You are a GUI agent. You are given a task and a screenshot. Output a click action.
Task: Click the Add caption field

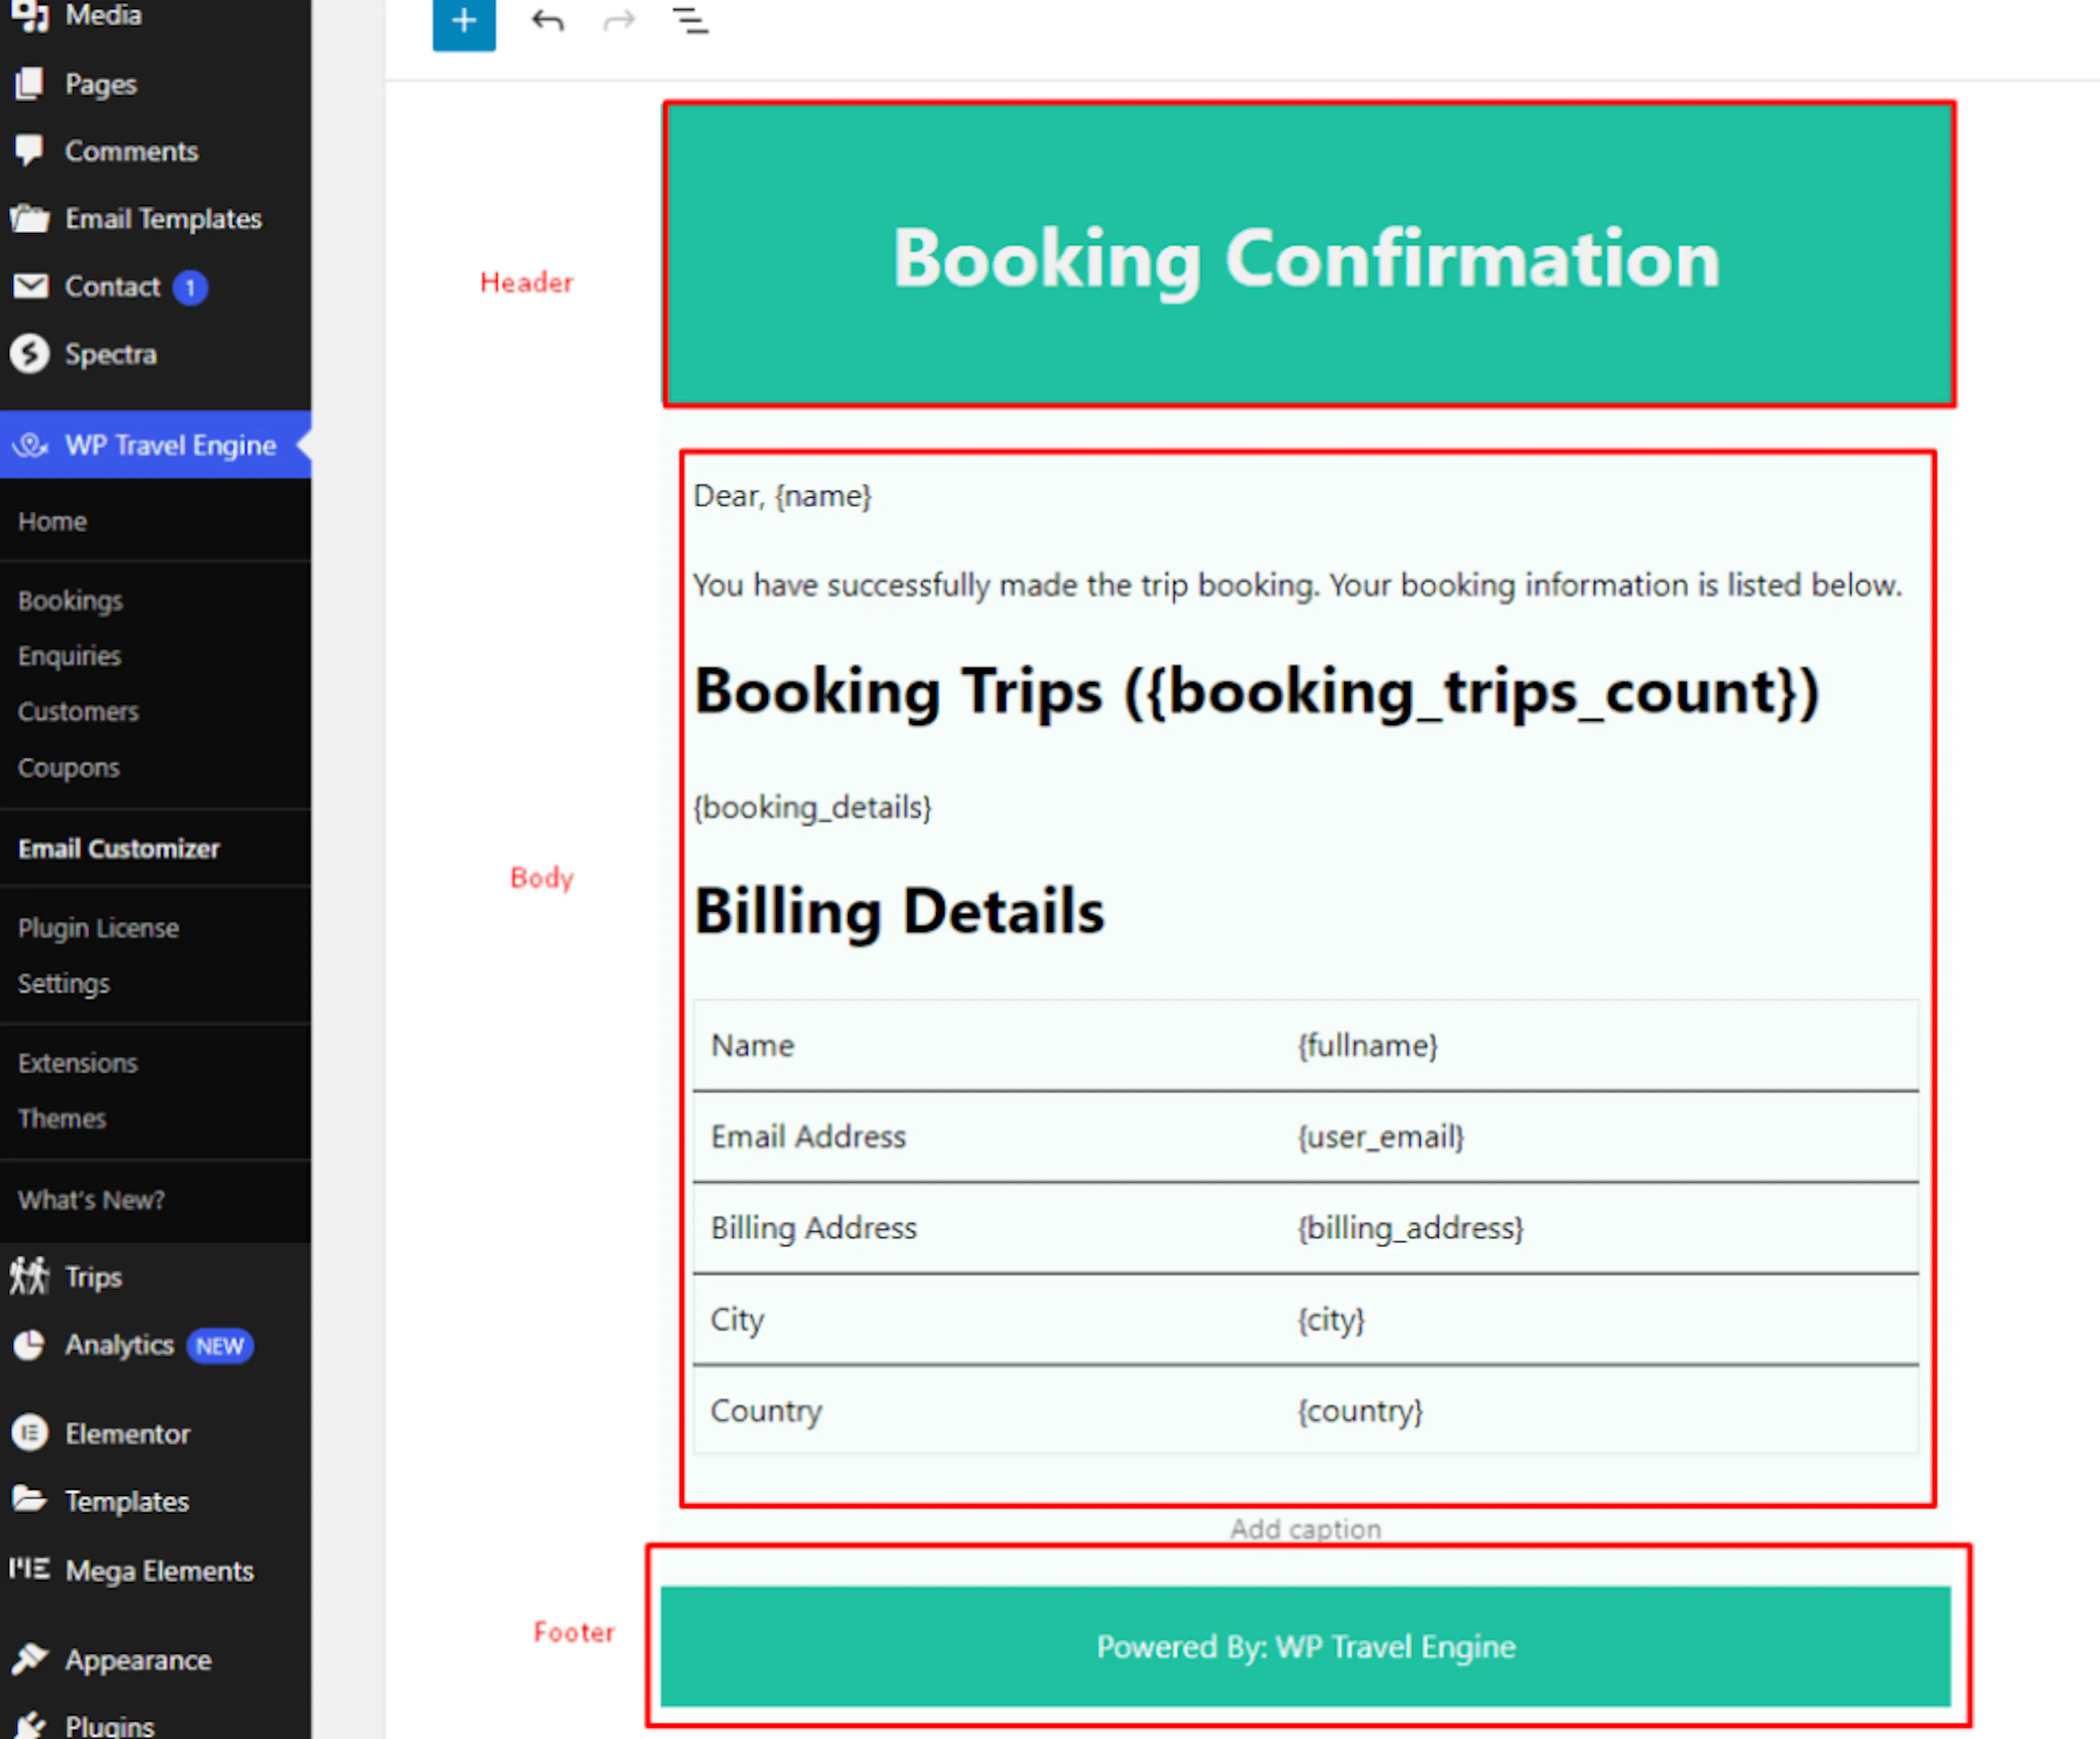pyautogui.click(x=1305, y=1529)
